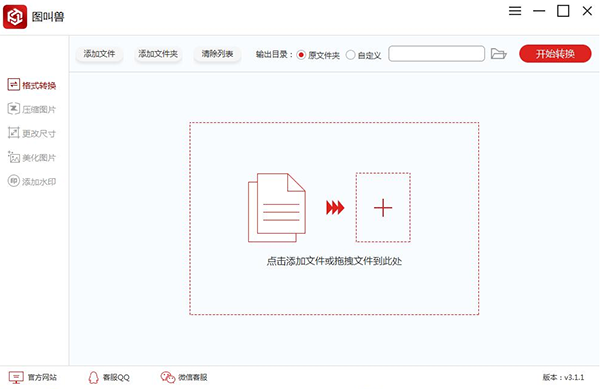Switch to 更改尺寸 sidebar tab
This screenshot has height=389, width=600.
click(x=32, y=133)
